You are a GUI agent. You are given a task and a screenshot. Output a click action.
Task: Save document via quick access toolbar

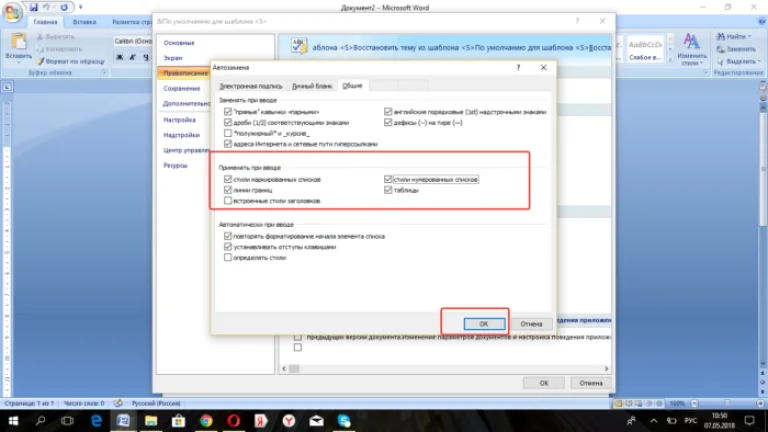33,7
